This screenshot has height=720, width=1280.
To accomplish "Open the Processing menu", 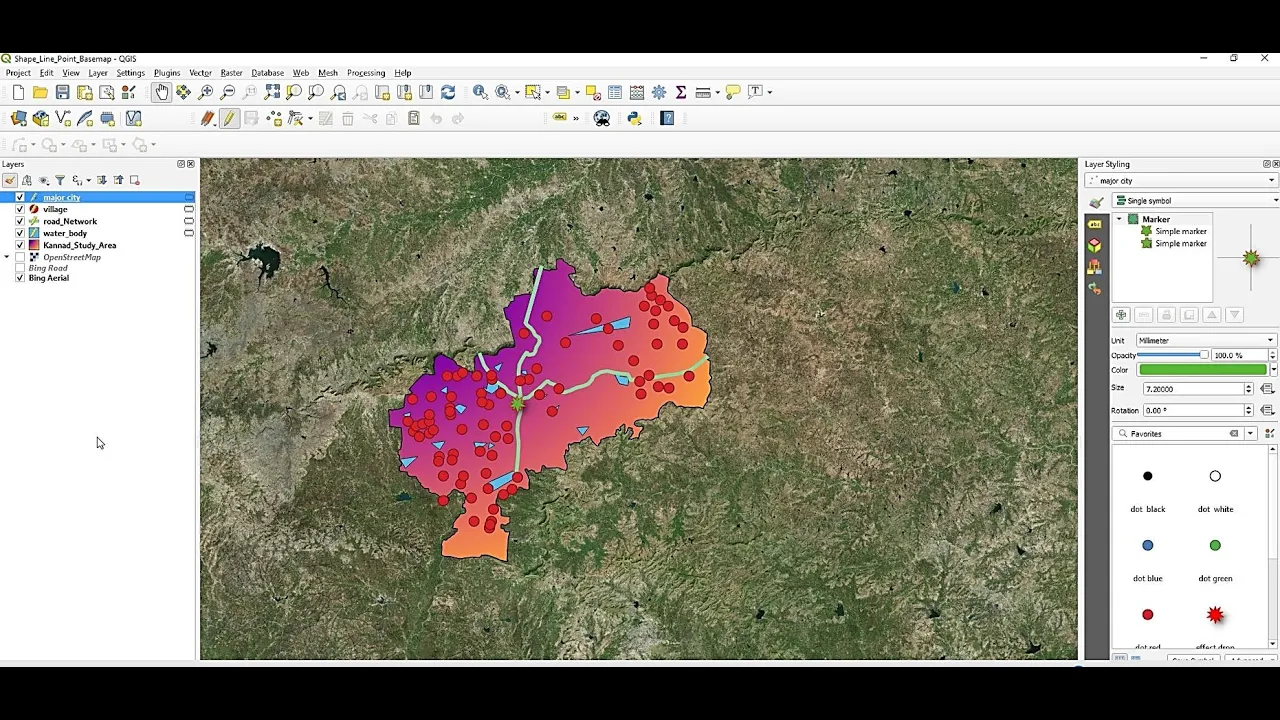I will [x=366, y=73].
